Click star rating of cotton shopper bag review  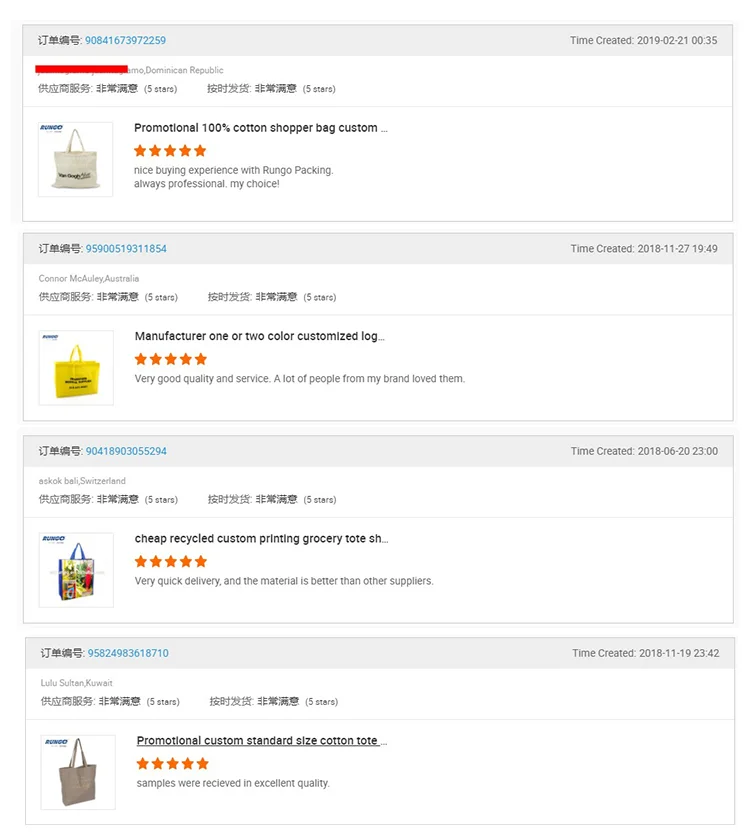pos(170,151)
